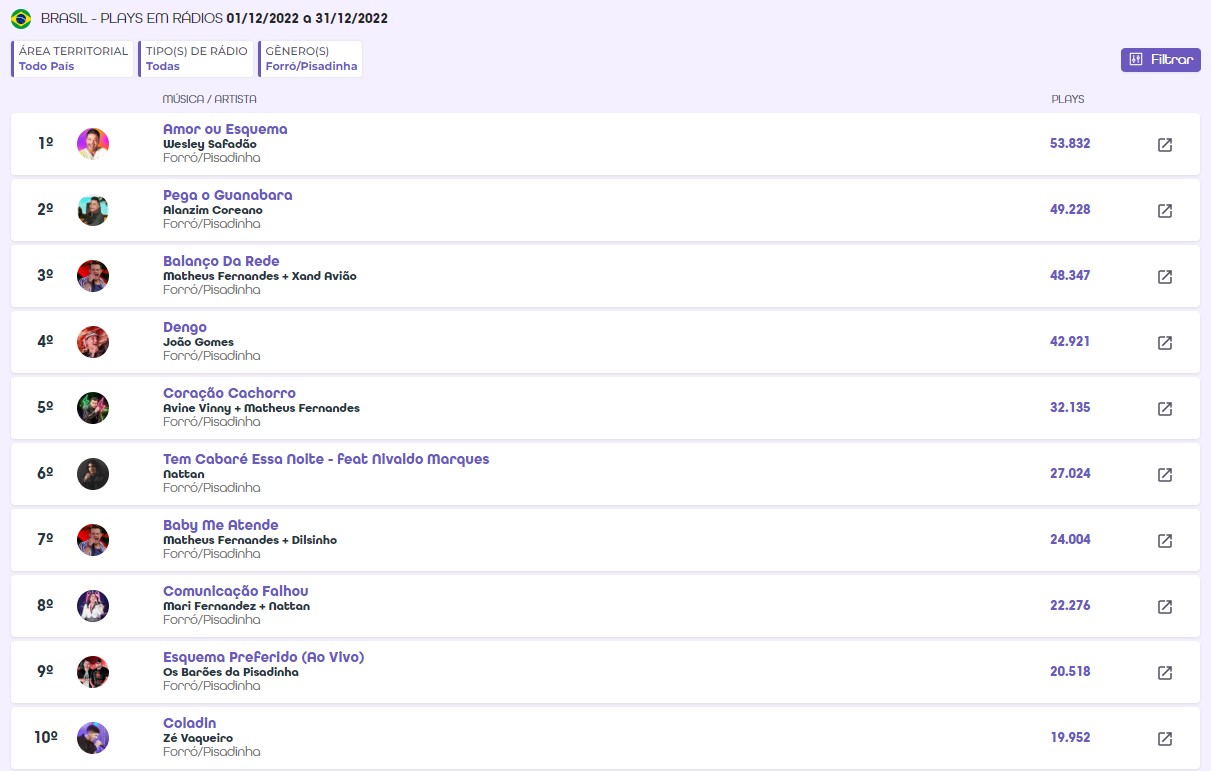Open the Gênero(s) Forró/Pisadinha filter
The height and width of the screenshot is (771, 1211).
pyautogui.click(x=310, y=59)
